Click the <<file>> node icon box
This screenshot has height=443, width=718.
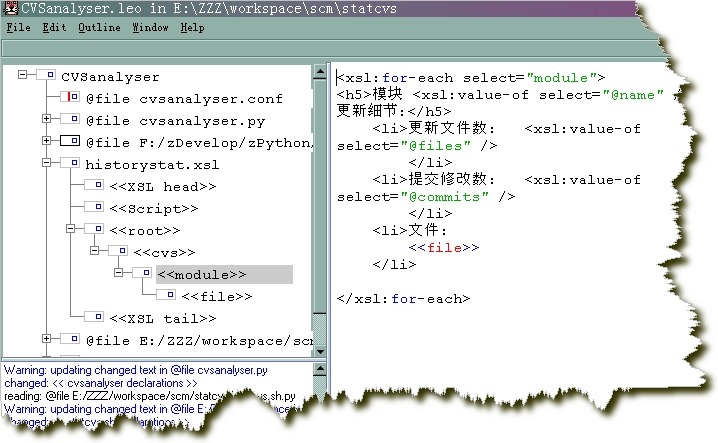click(166, 294)
